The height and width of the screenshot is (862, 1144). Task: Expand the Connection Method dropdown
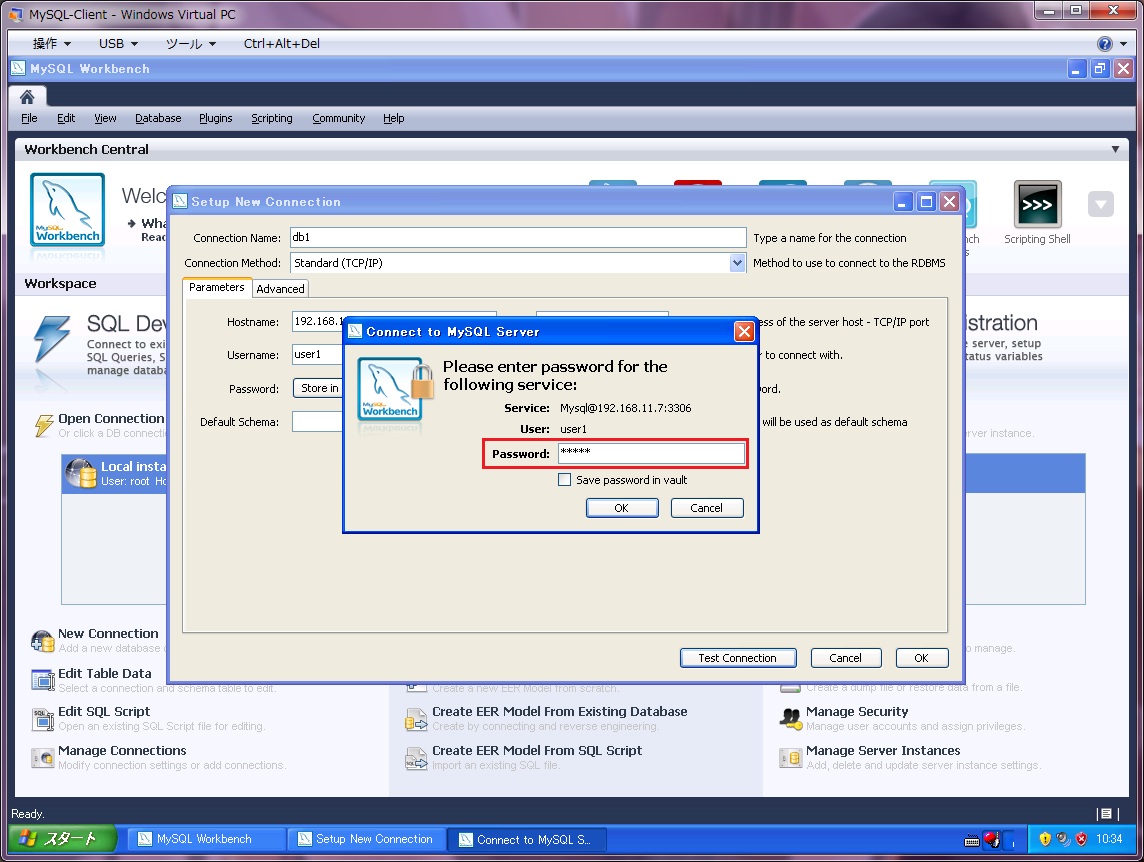[x=738, y=263]
